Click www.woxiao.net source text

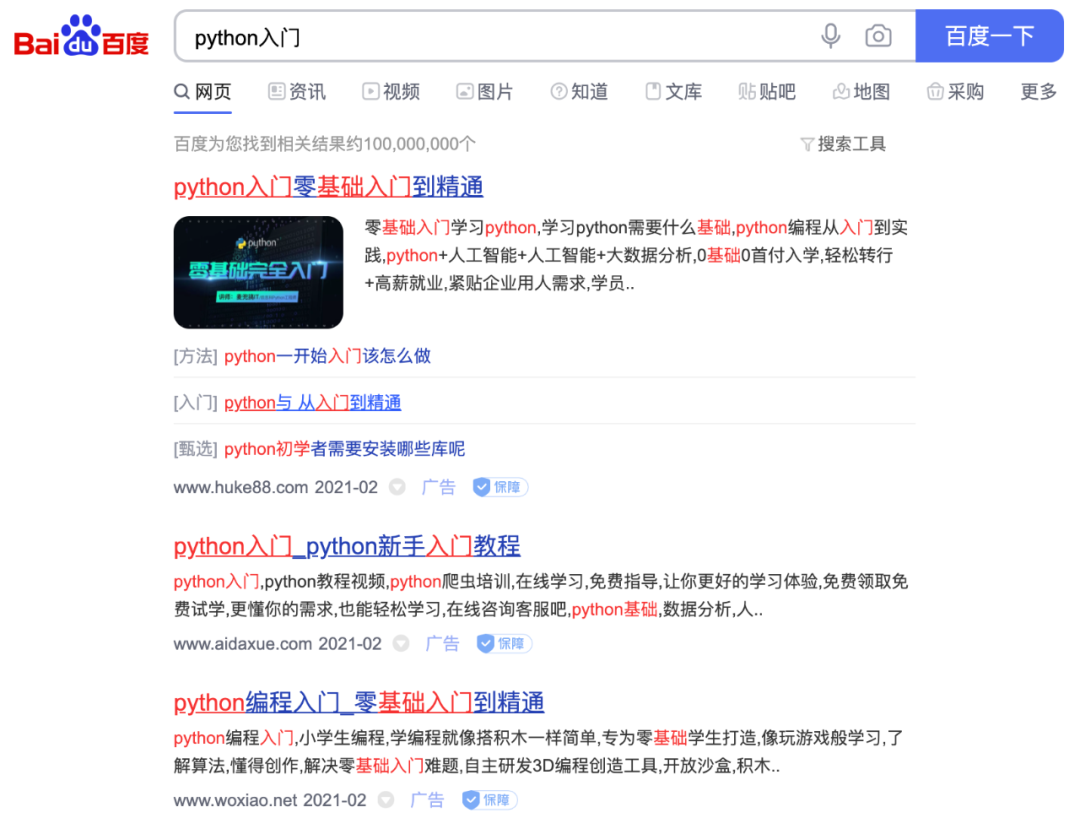(x=235, y=800)
